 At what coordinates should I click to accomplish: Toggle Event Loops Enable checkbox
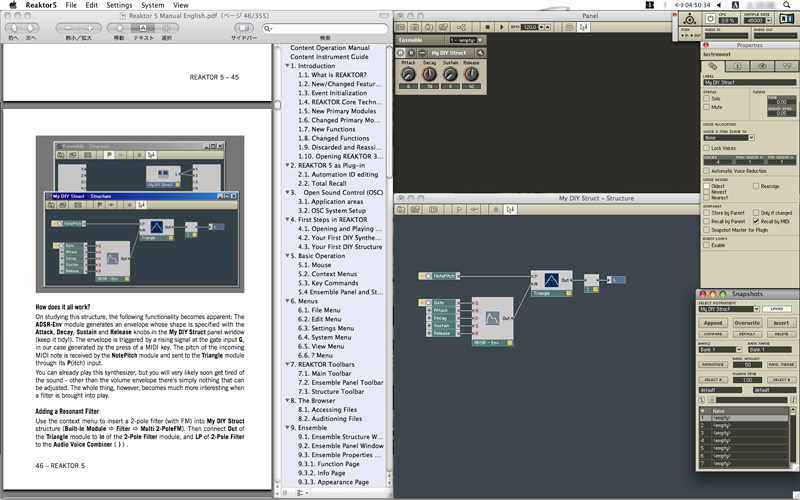click(x=707, y=245)
